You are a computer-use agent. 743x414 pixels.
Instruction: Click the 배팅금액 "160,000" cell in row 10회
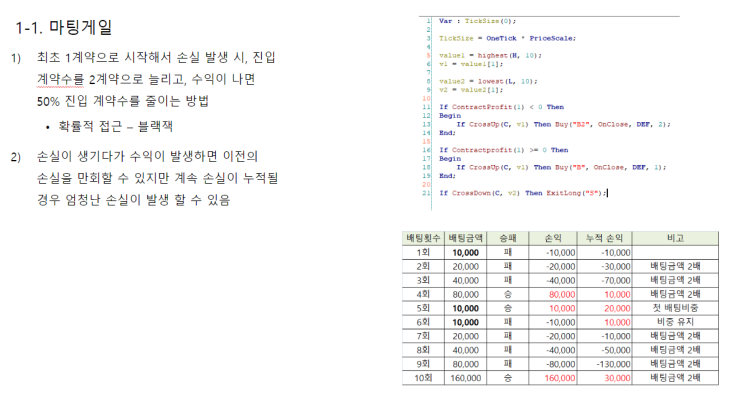(x=465, y=378)
